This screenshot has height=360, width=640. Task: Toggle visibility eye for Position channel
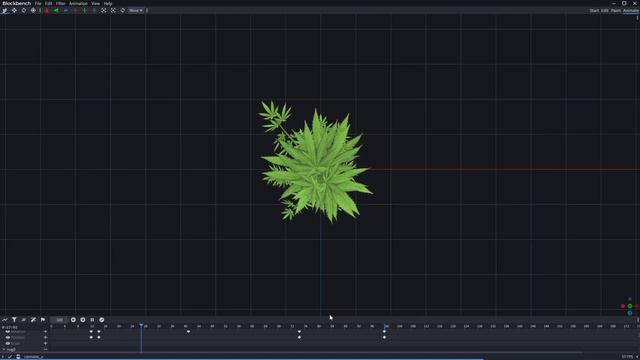(x=8, y=338)
